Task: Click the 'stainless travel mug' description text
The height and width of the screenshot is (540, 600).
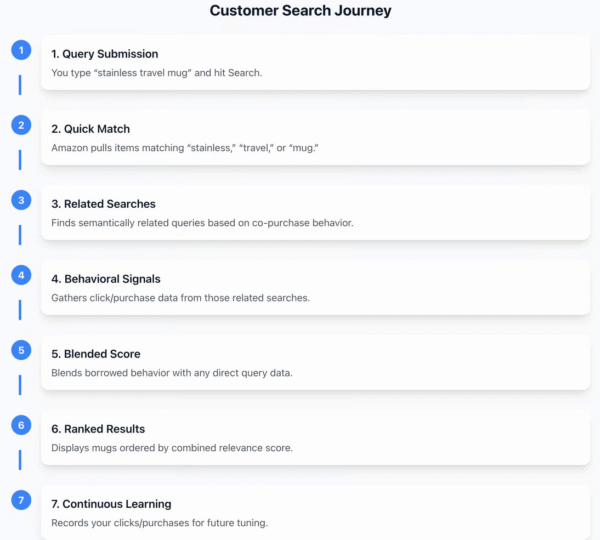Action: (x=157, y=73)
